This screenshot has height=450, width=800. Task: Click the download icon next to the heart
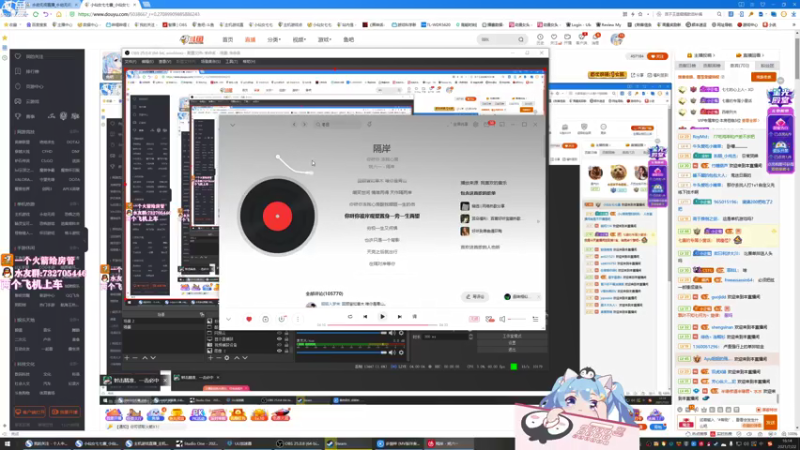pos(265,319)
